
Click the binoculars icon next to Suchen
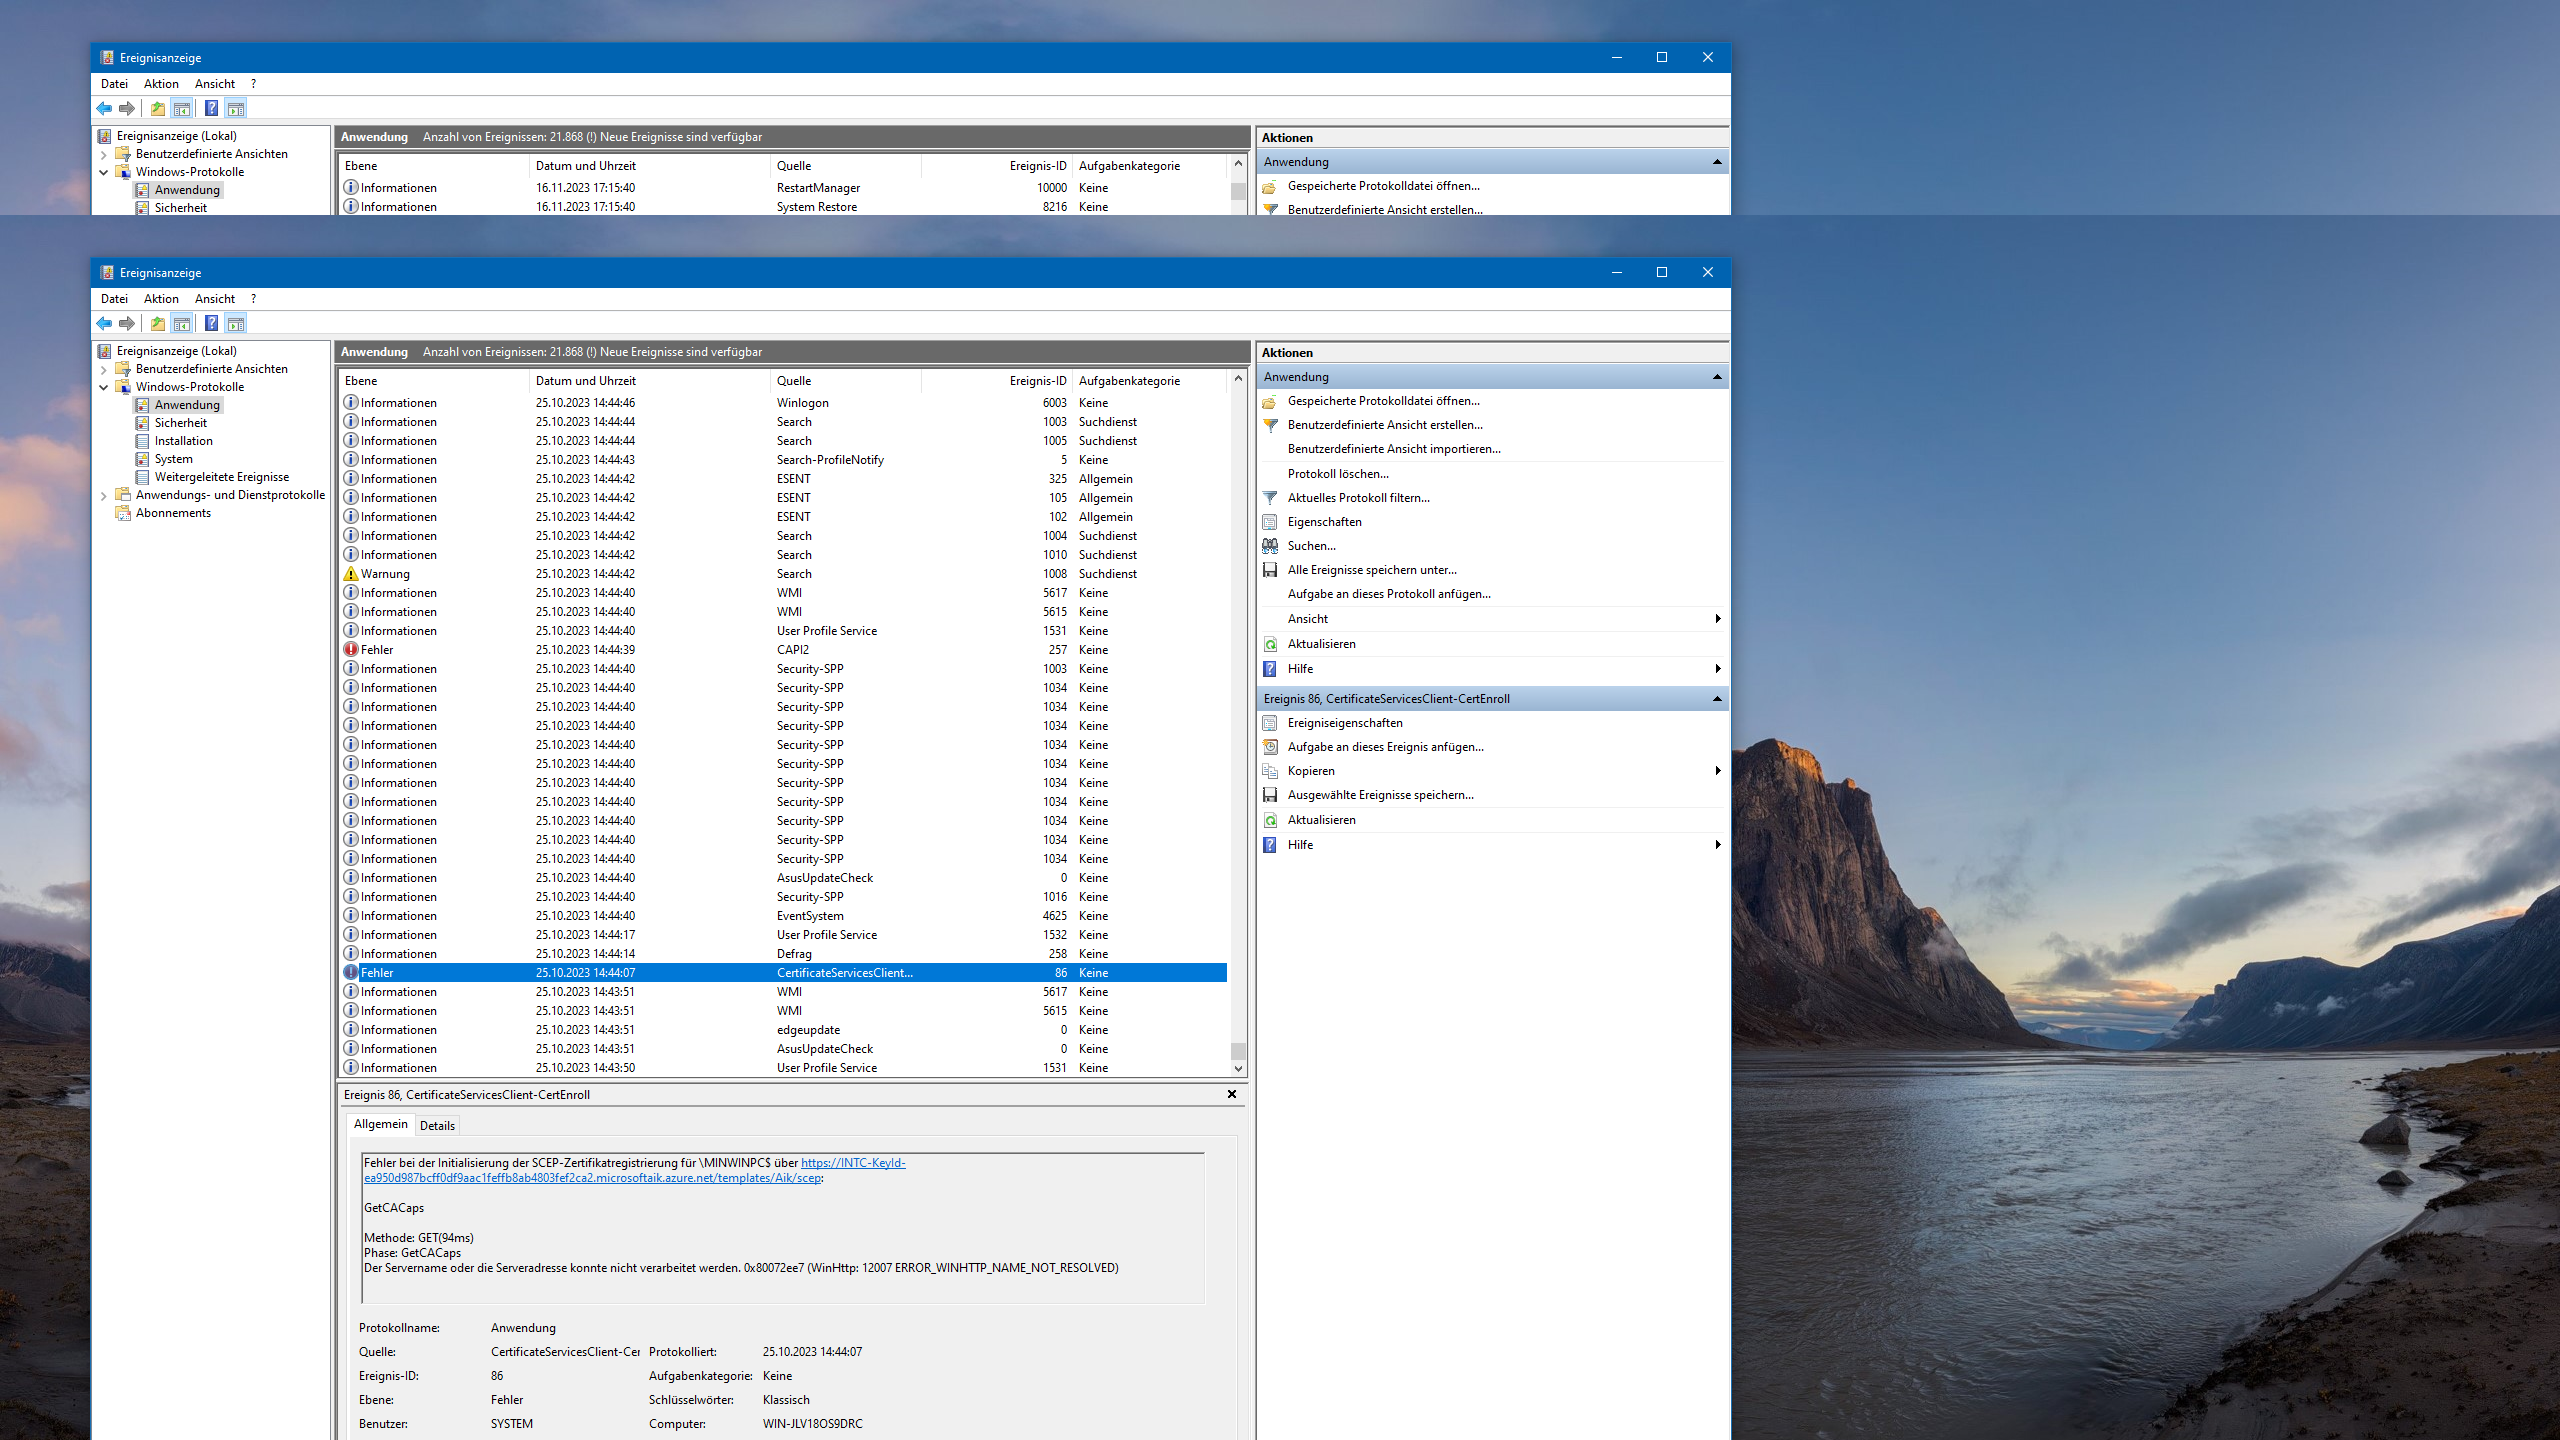1270,546
